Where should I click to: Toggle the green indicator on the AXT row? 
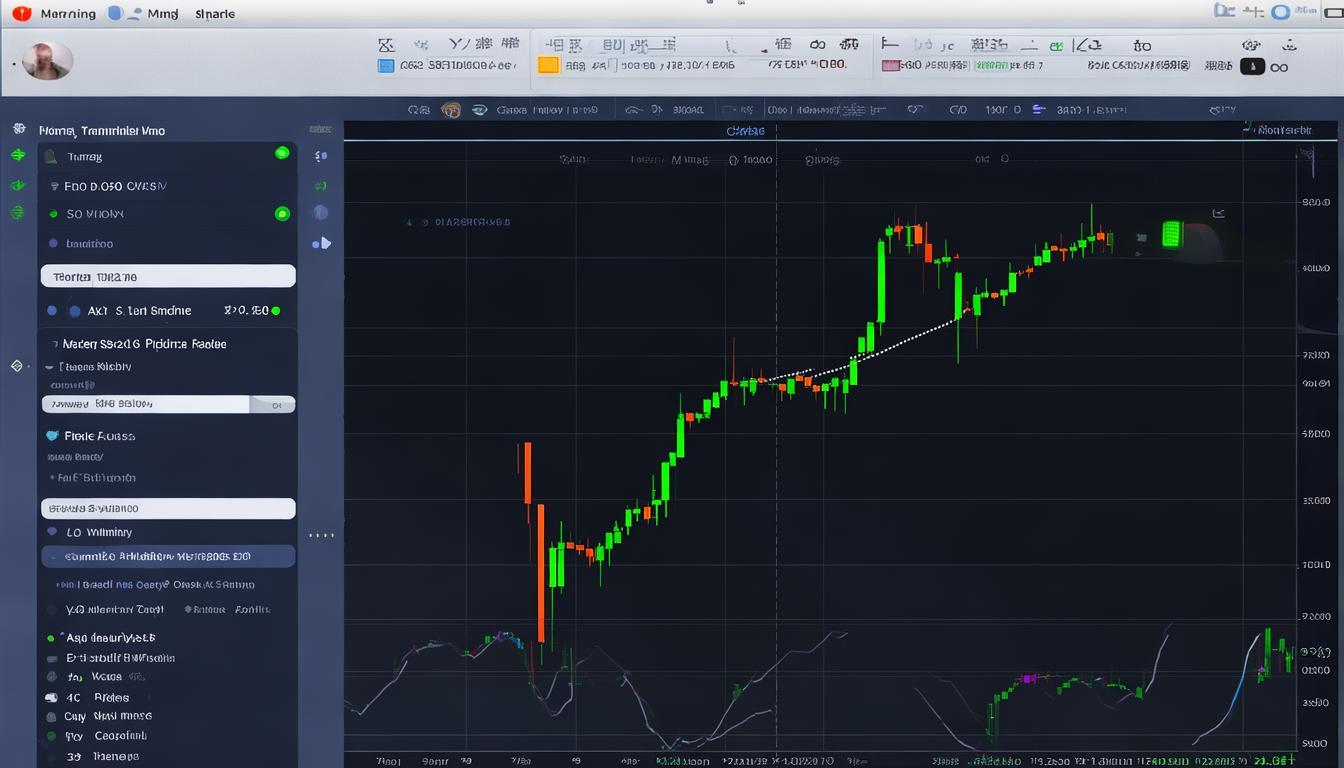276,311
